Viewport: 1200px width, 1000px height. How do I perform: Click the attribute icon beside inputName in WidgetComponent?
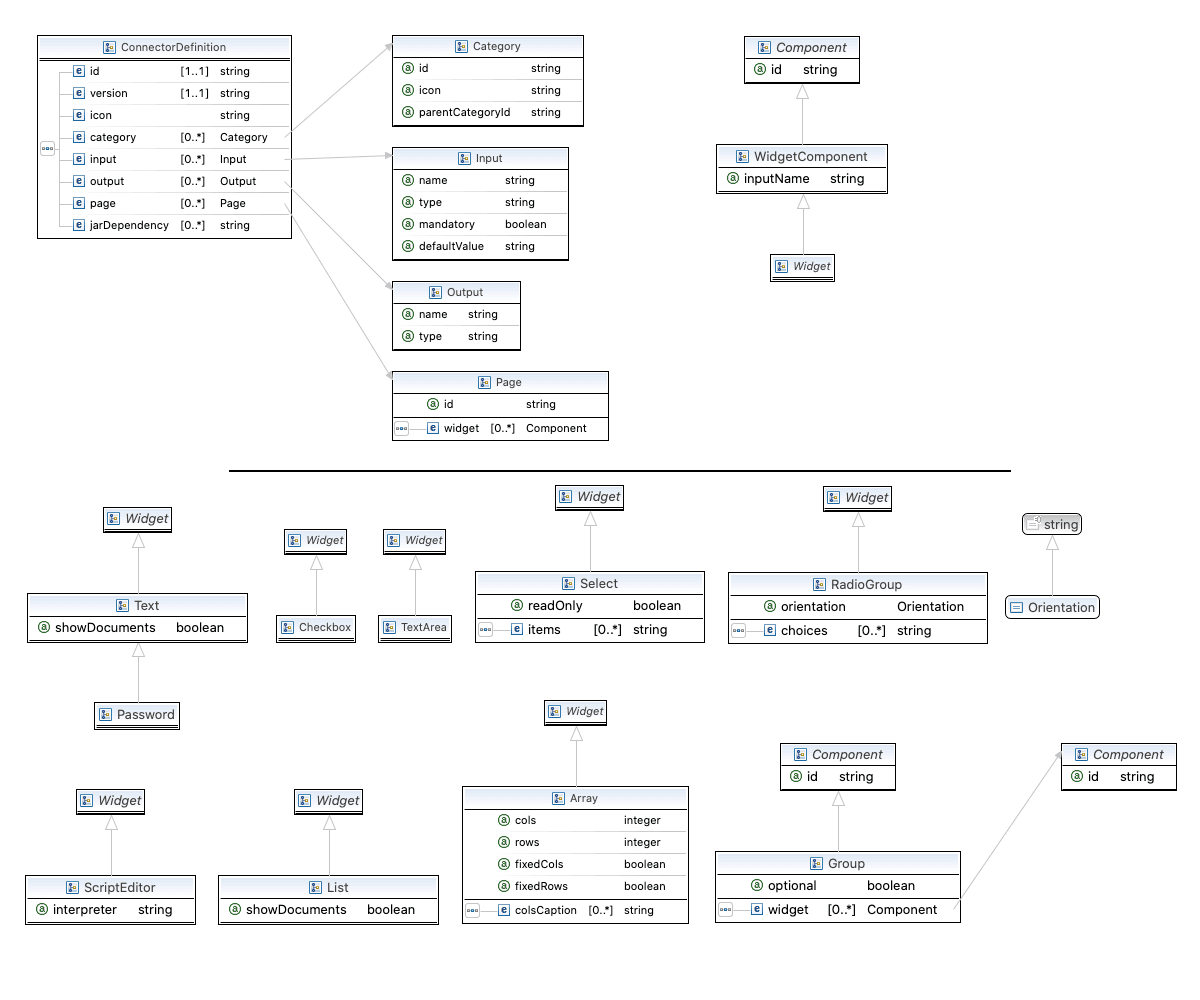734,178
